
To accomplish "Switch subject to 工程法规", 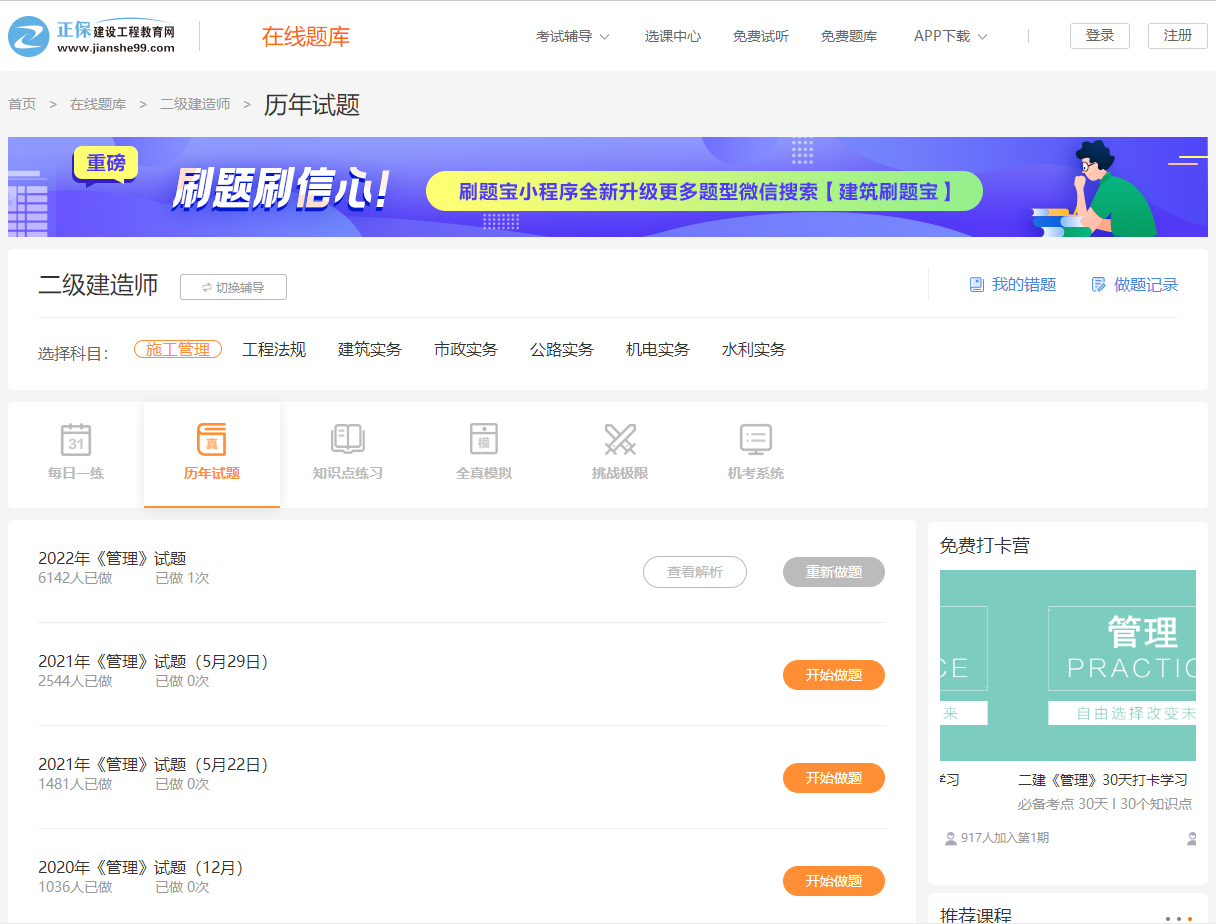I will [274, 349].
